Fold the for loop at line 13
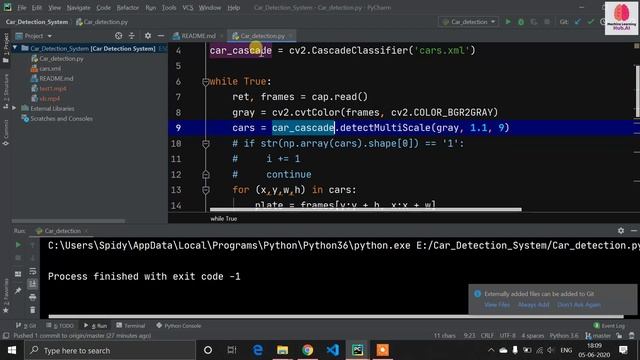 206,190
